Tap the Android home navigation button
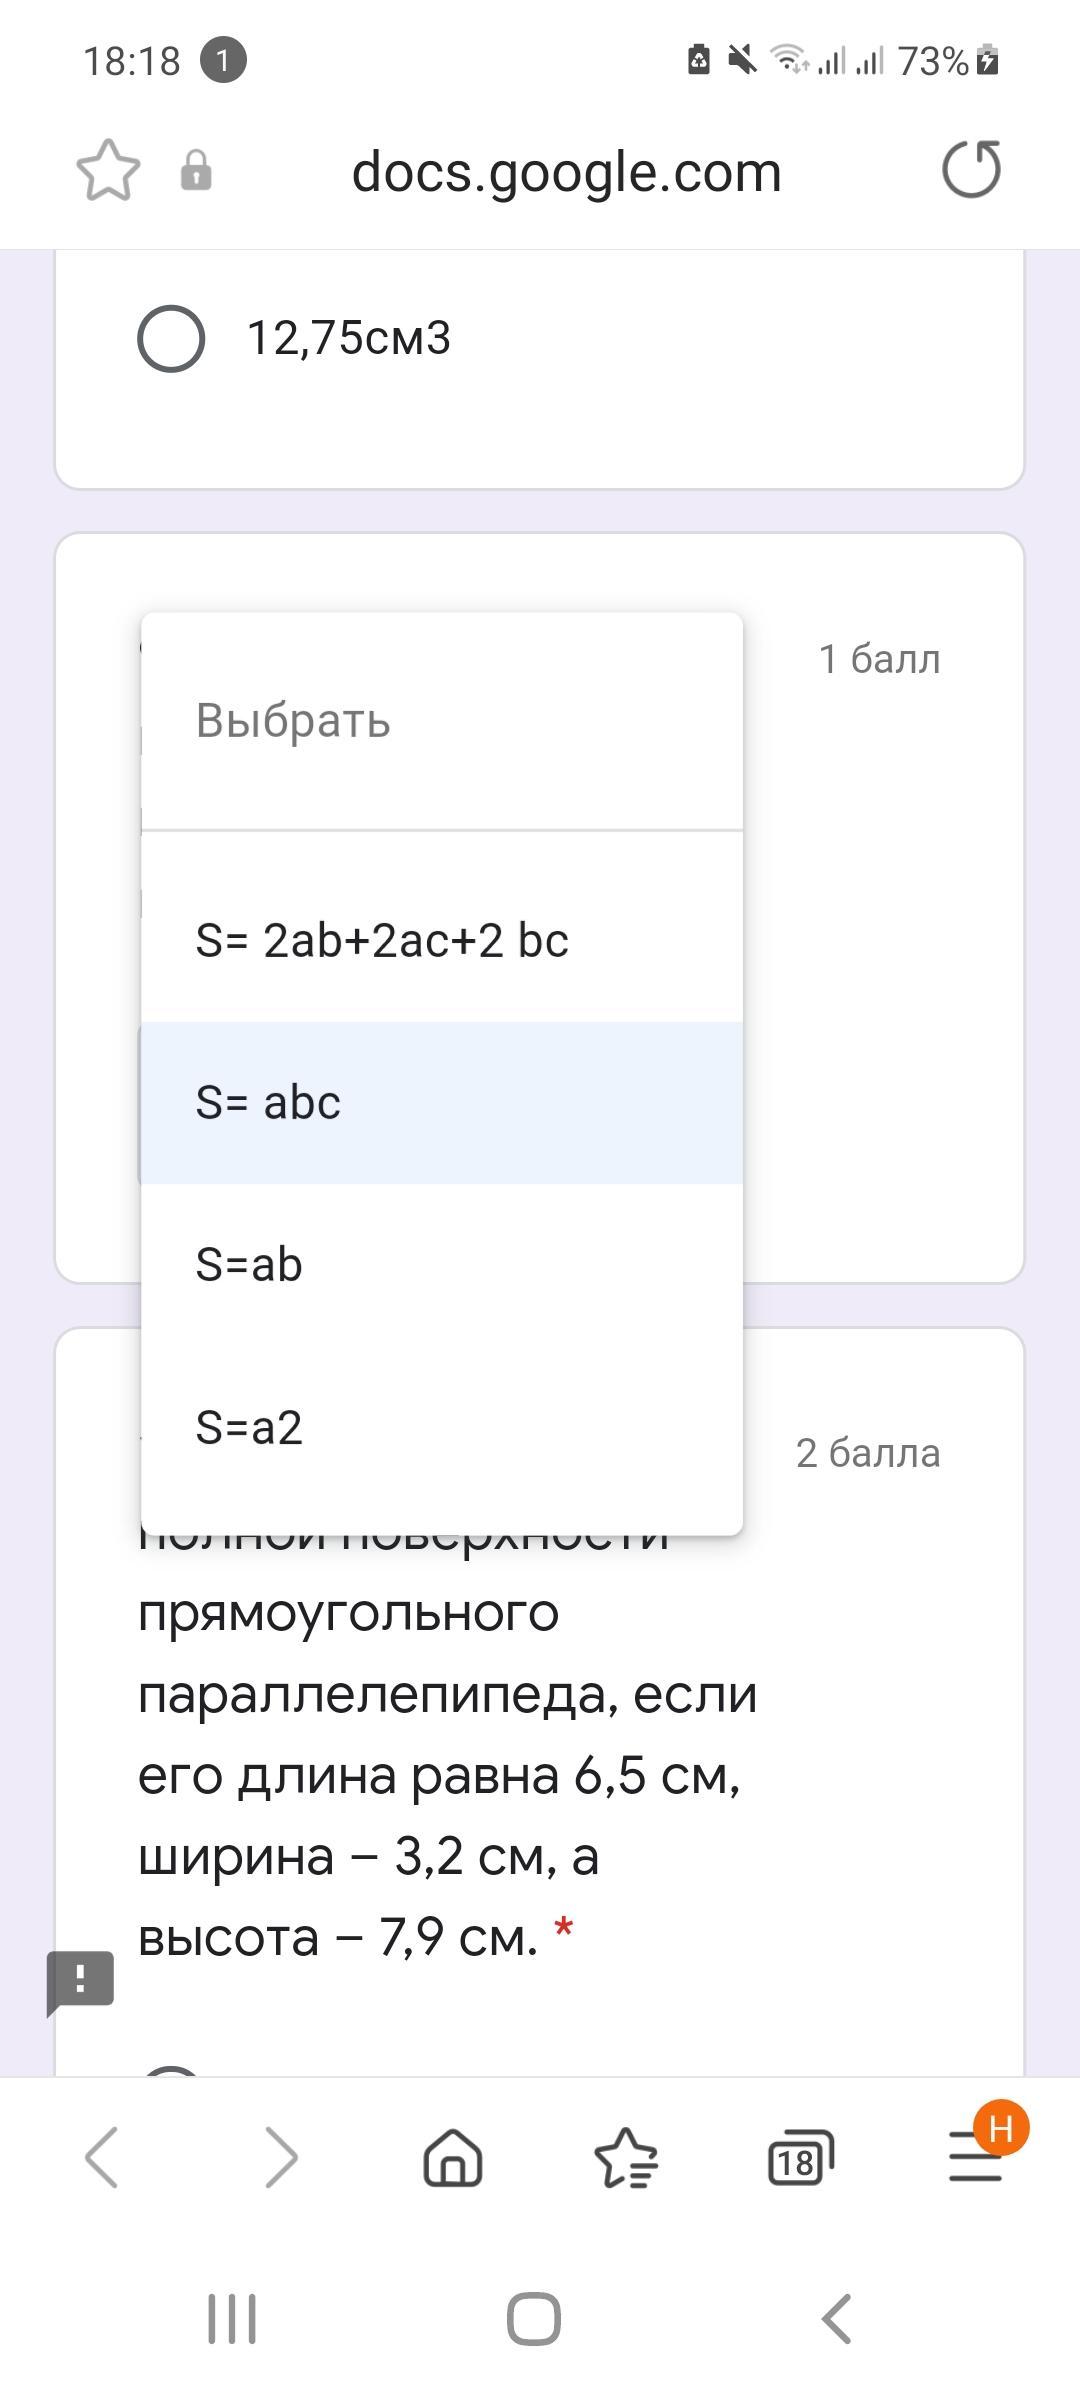 (534, 2319)
